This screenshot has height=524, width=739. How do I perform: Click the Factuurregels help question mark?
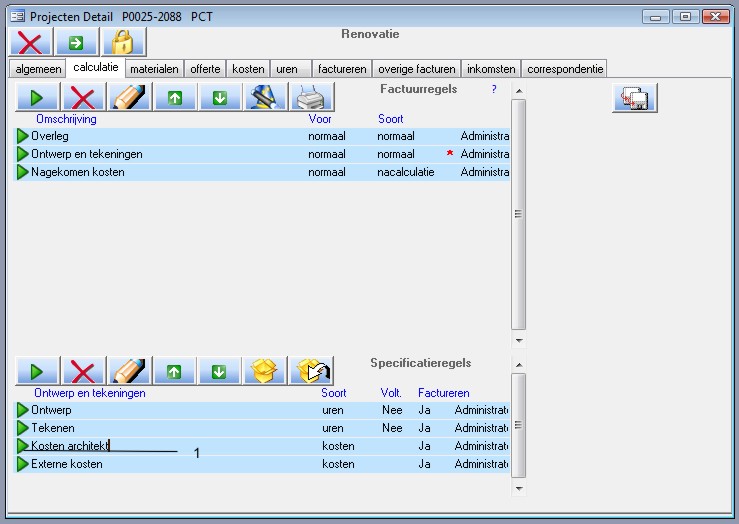tap(494, 89)
